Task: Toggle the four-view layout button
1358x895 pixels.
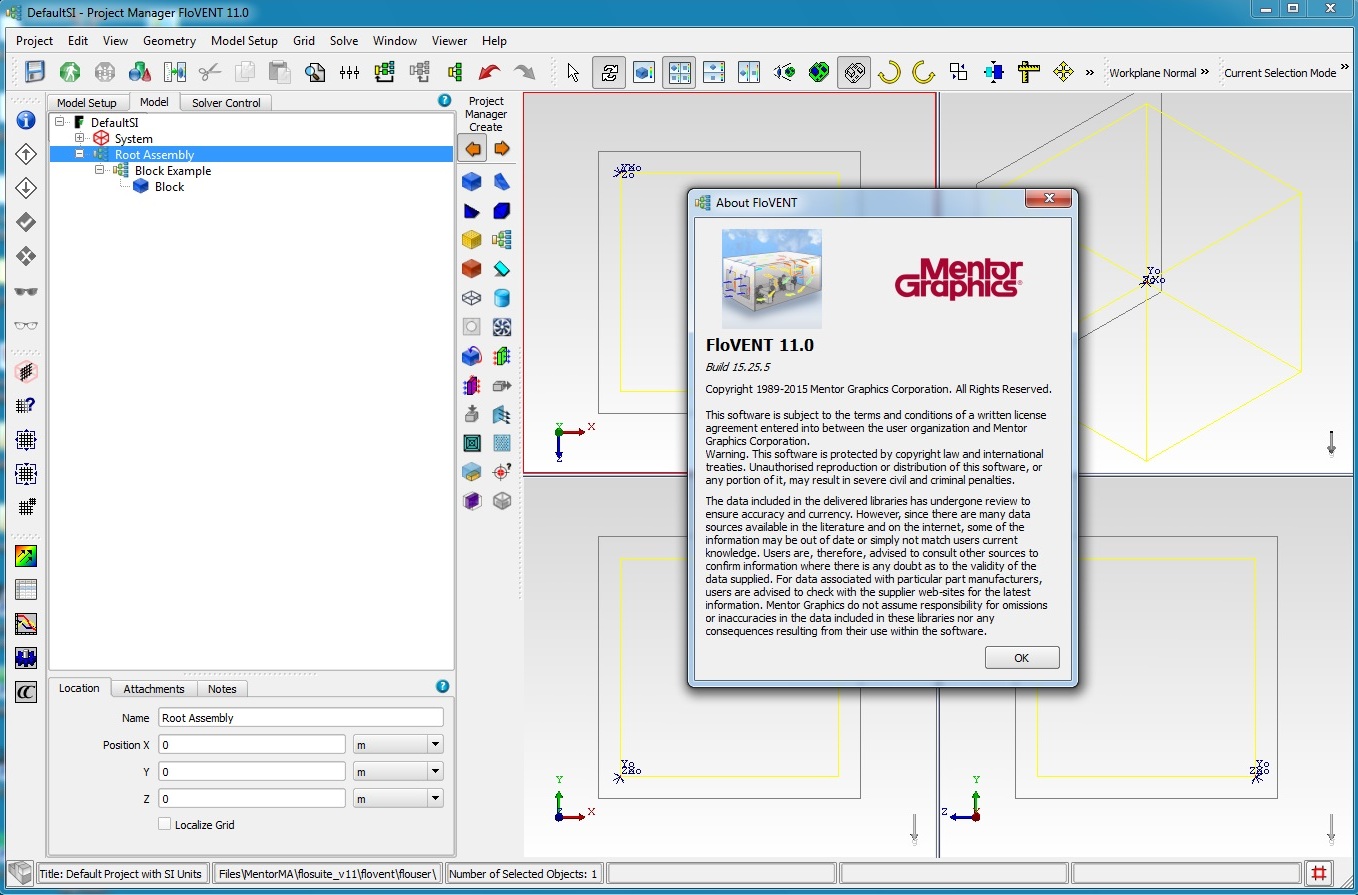Action: tap(680, 72)
